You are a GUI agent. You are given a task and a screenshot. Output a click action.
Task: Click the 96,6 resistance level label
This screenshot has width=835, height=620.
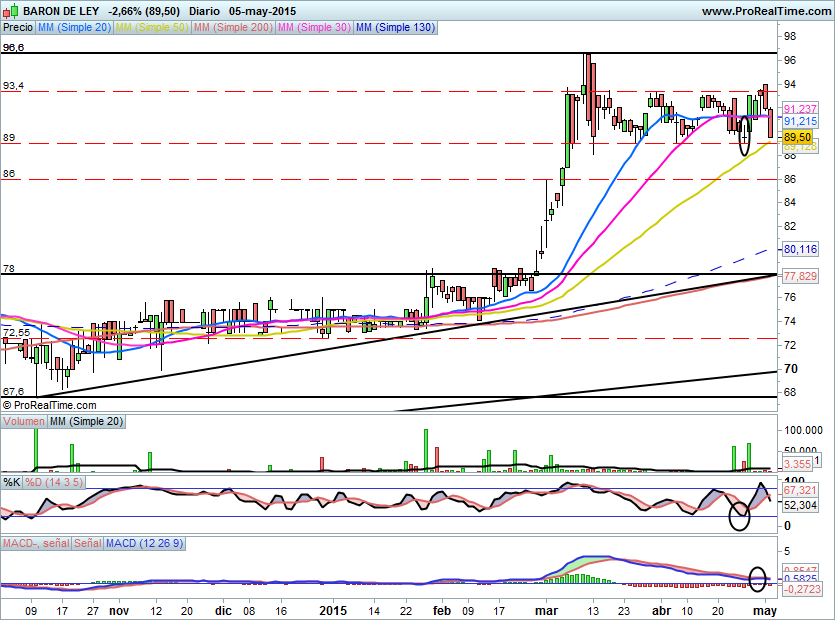pos(13,48)
